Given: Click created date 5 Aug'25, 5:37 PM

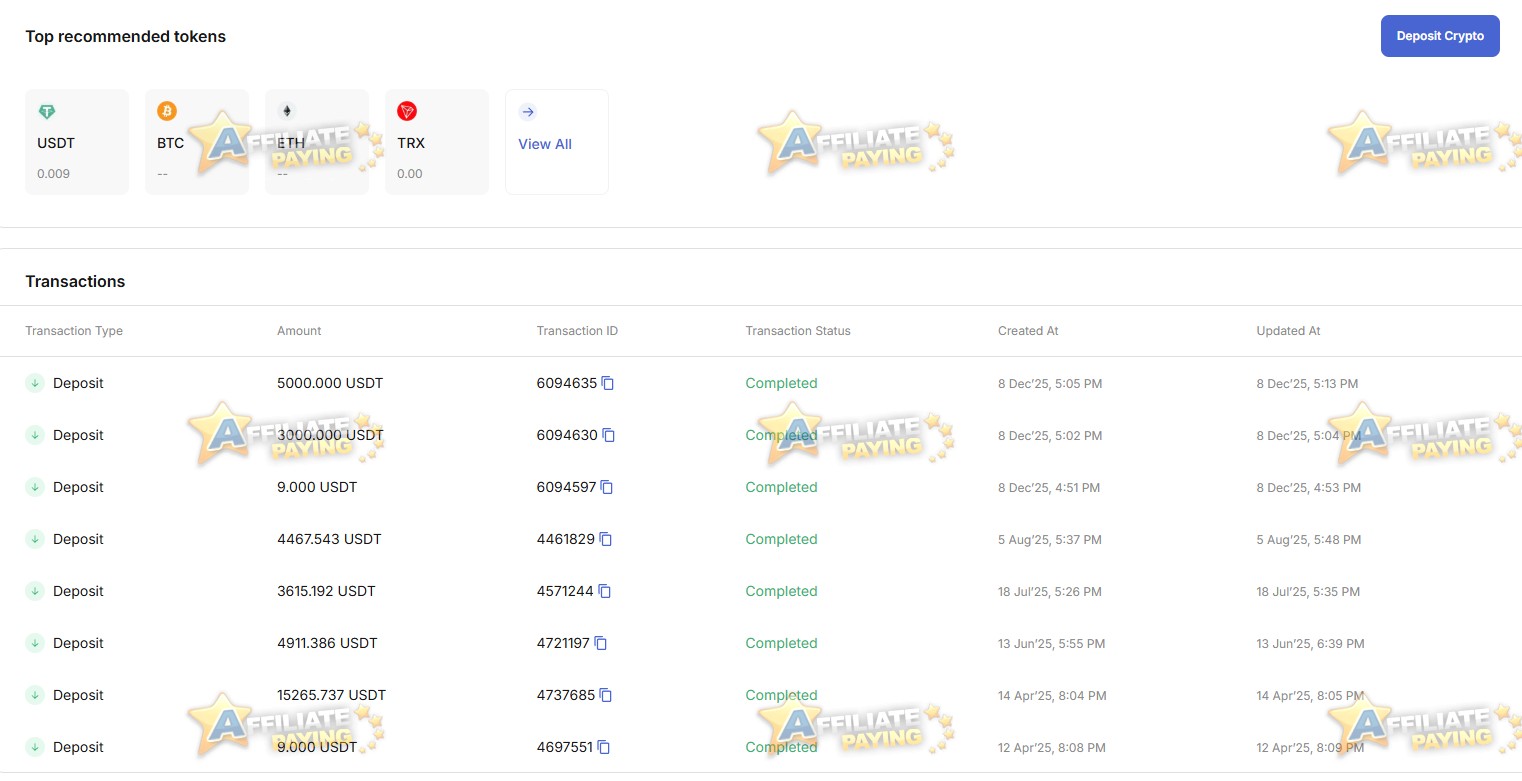Looking at the screenshot, I should [1050, 540].
